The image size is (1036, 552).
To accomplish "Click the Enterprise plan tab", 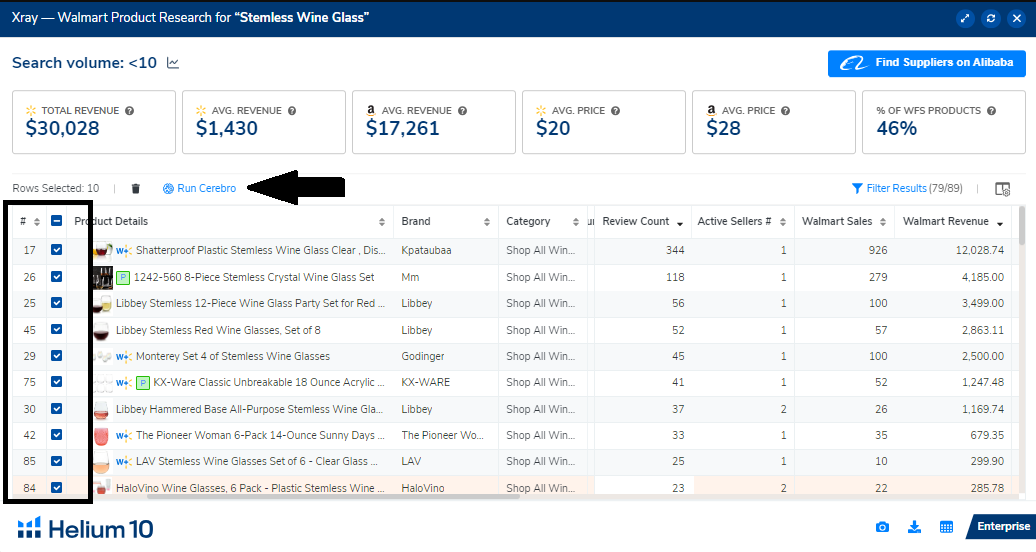I will tap(1002, 526).
